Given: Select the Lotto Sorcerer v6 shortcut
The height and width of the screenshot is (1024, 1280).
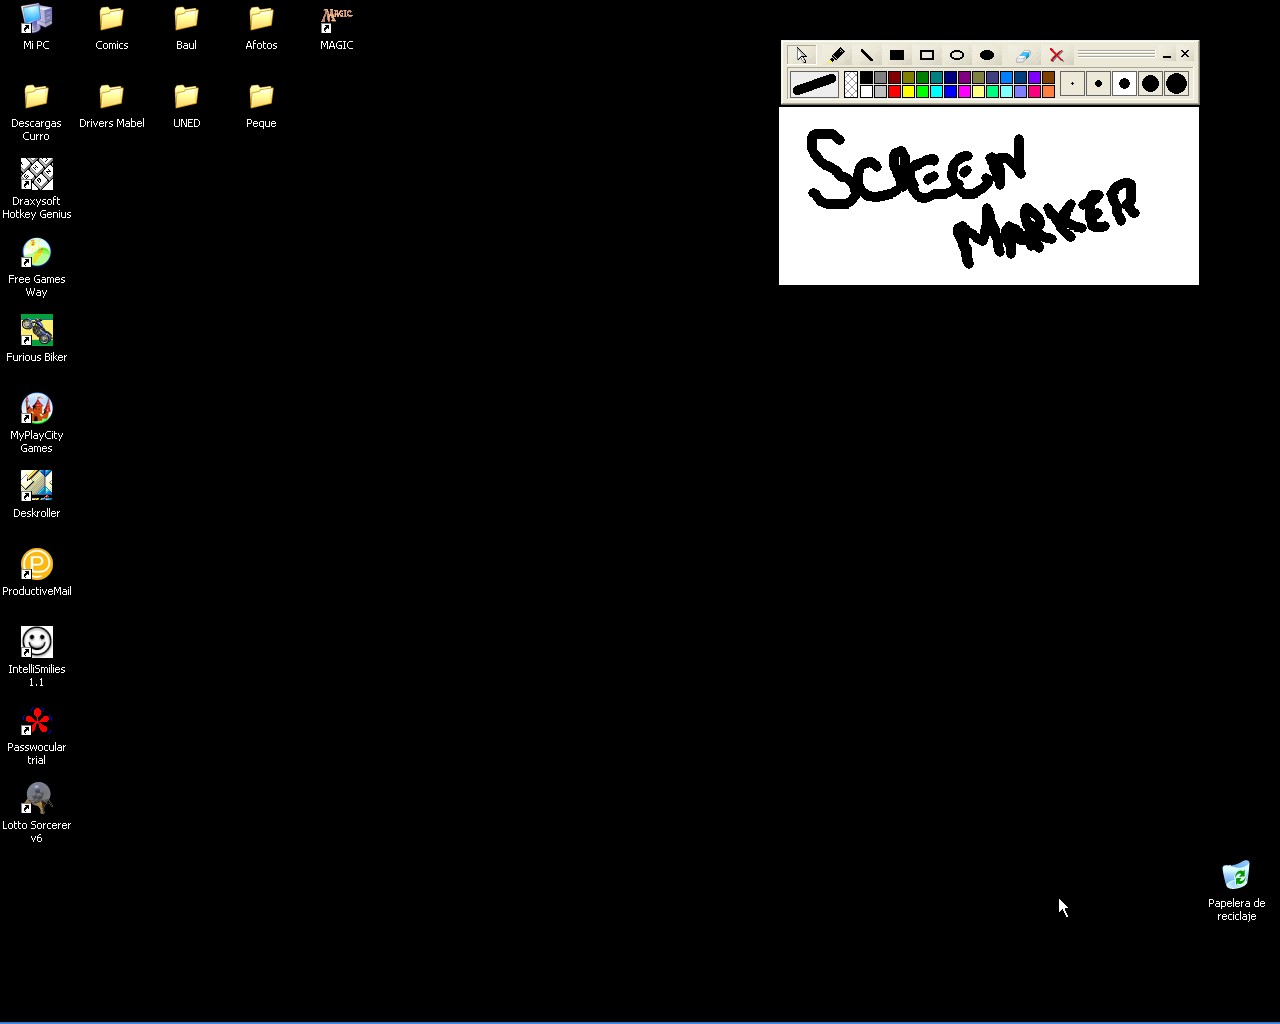Looking at the screenshot, I should tap(36, 813).
